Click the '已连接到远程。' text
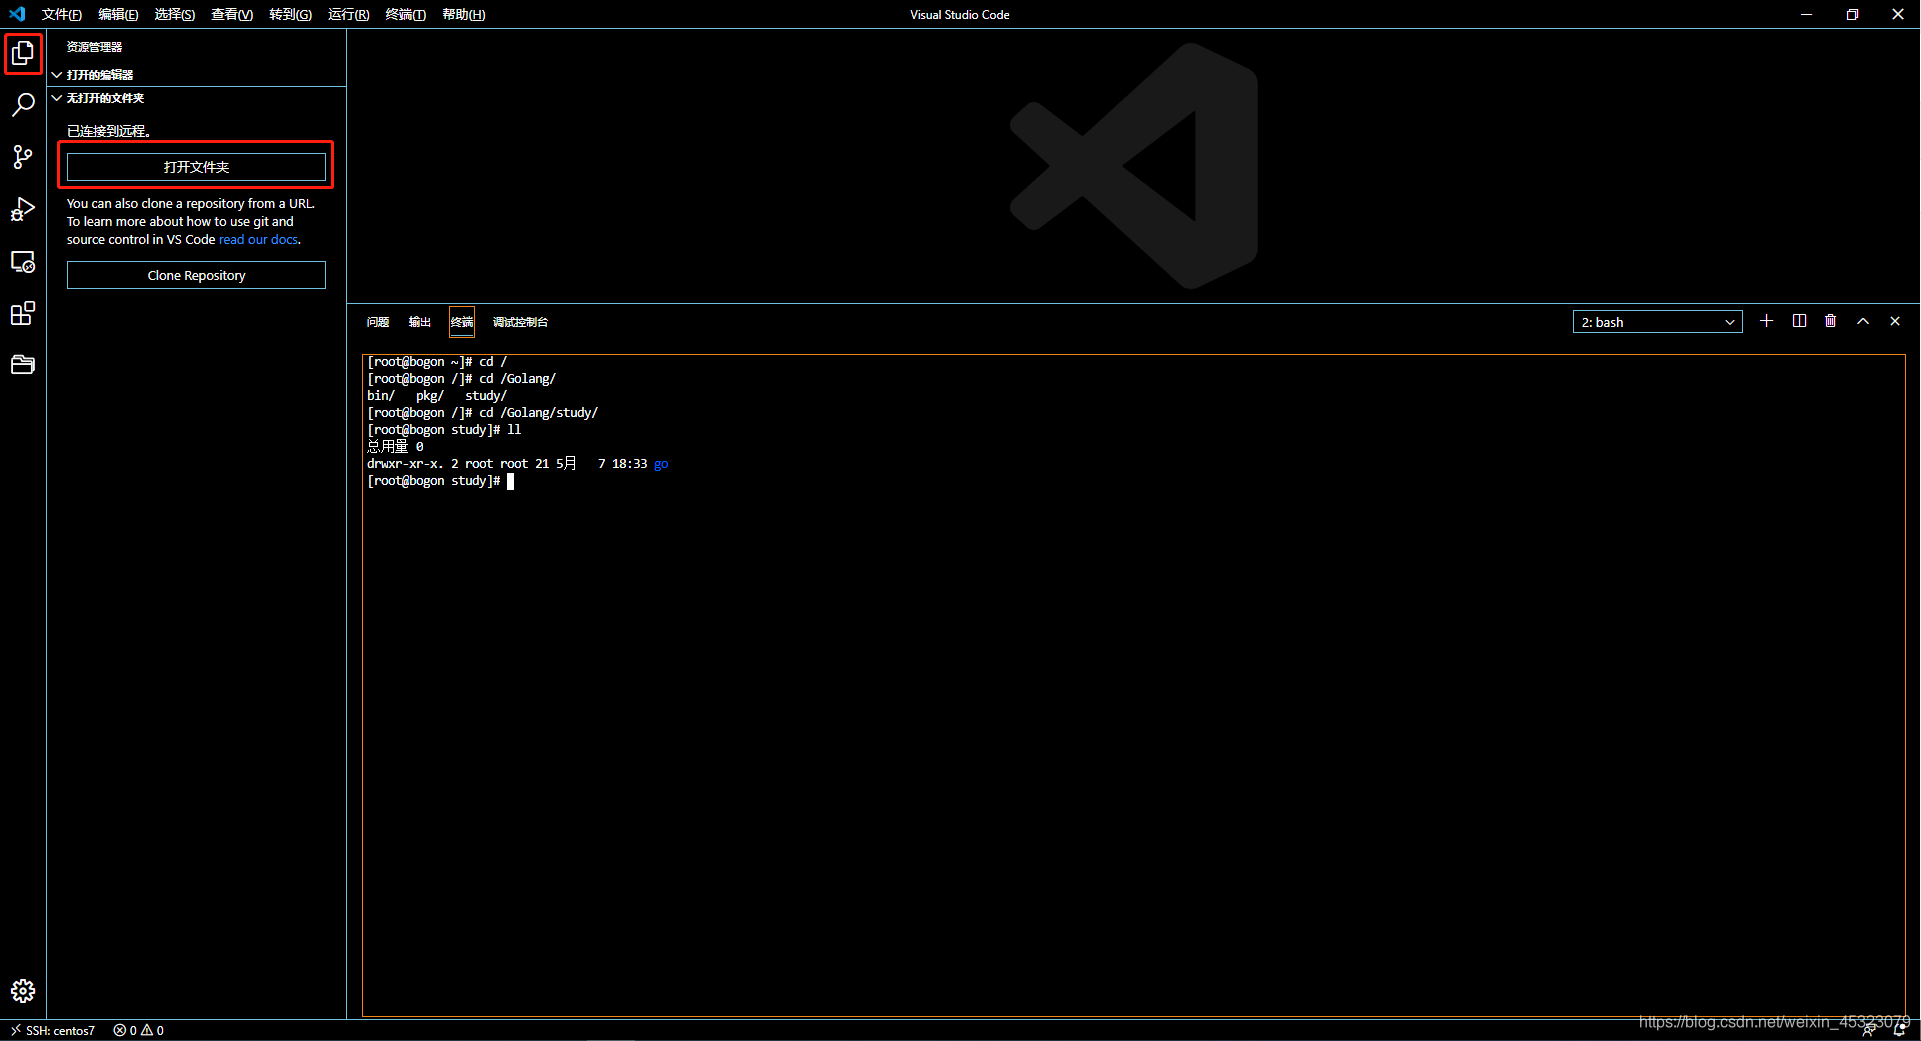The height and width of the screenshot is (1041, 1921). [109, 131]
